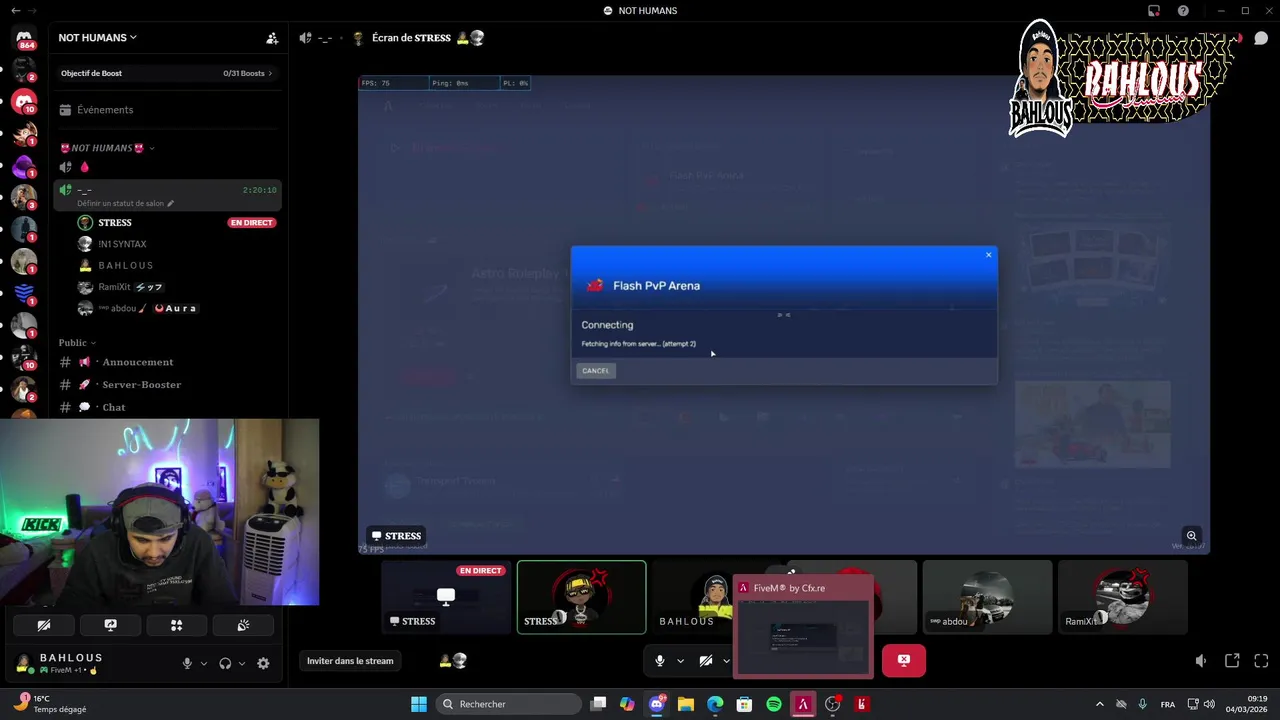Select user !N1 SYNTAX in voice list
Image resolution: width=1280 pixels, height=720 pixels.
[x=123, y=244]
